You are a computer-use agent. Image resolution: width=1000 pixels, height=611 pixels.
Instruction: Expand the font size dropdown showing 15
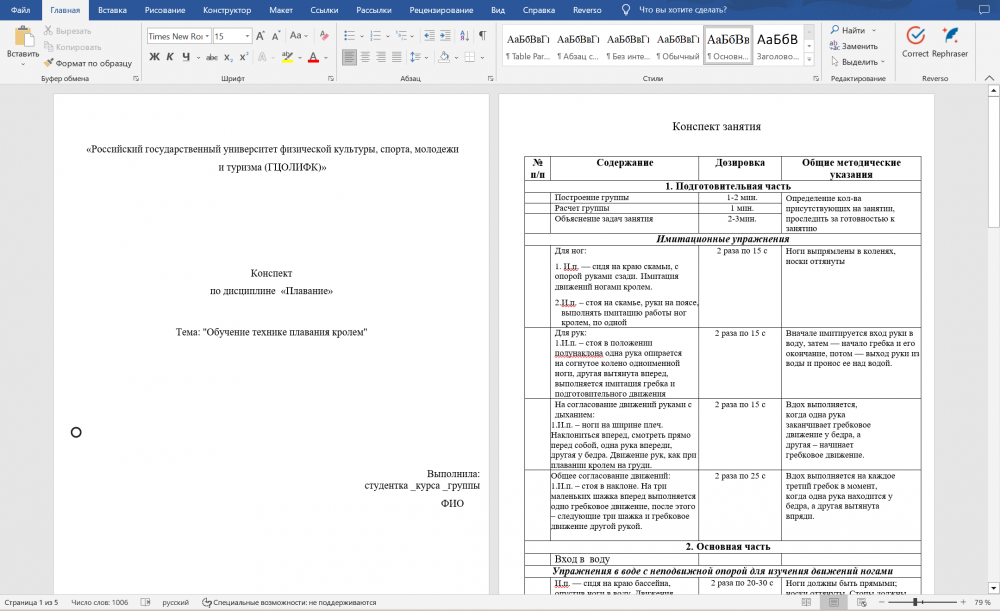click(x=245, y=36)
